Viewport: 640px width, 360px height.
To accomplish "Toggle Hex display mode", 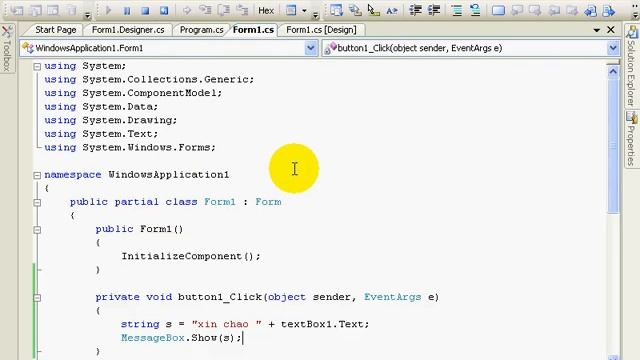I will [x=266, y=11].
